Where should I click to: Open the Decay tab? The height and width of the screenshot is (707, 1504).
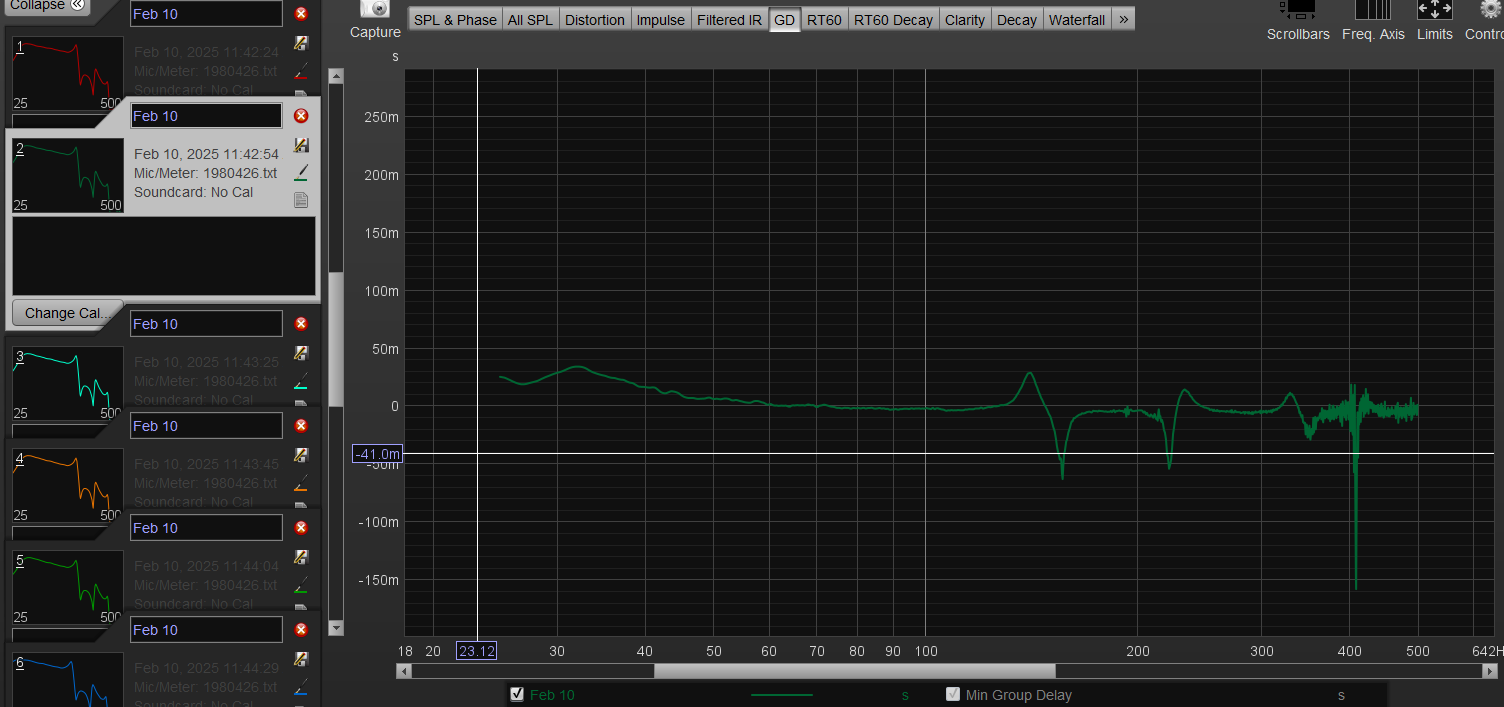coord(1017,20)
